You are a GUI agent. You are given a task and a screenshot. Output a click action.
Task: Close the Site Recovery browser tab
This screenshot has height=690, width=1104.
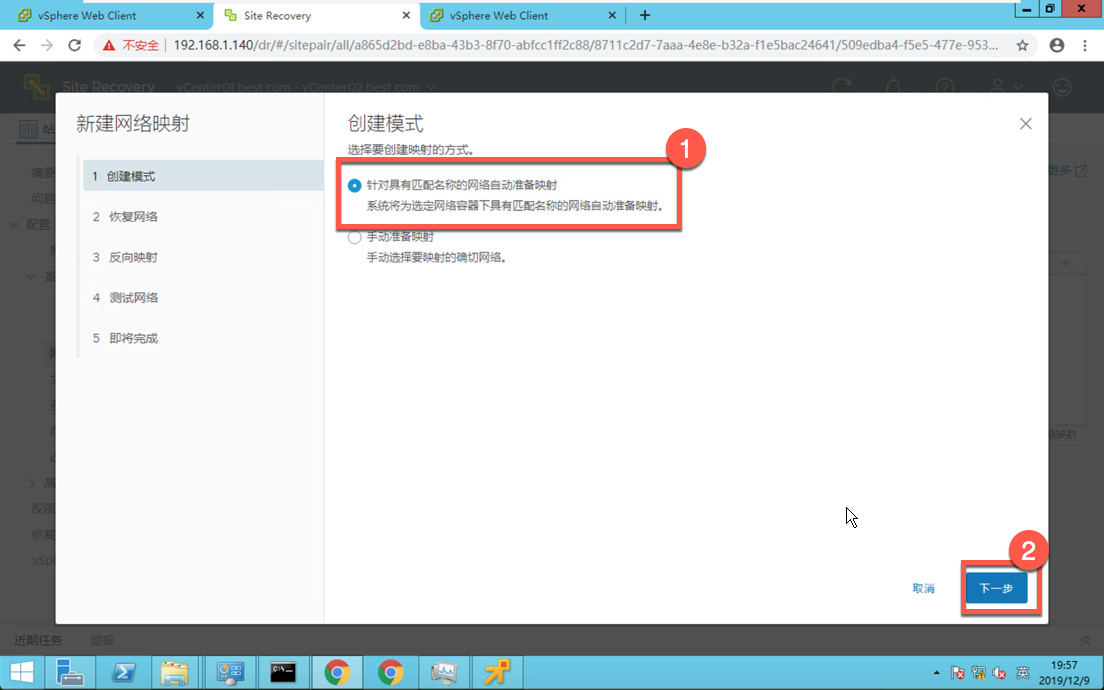[x=406, y=15]
